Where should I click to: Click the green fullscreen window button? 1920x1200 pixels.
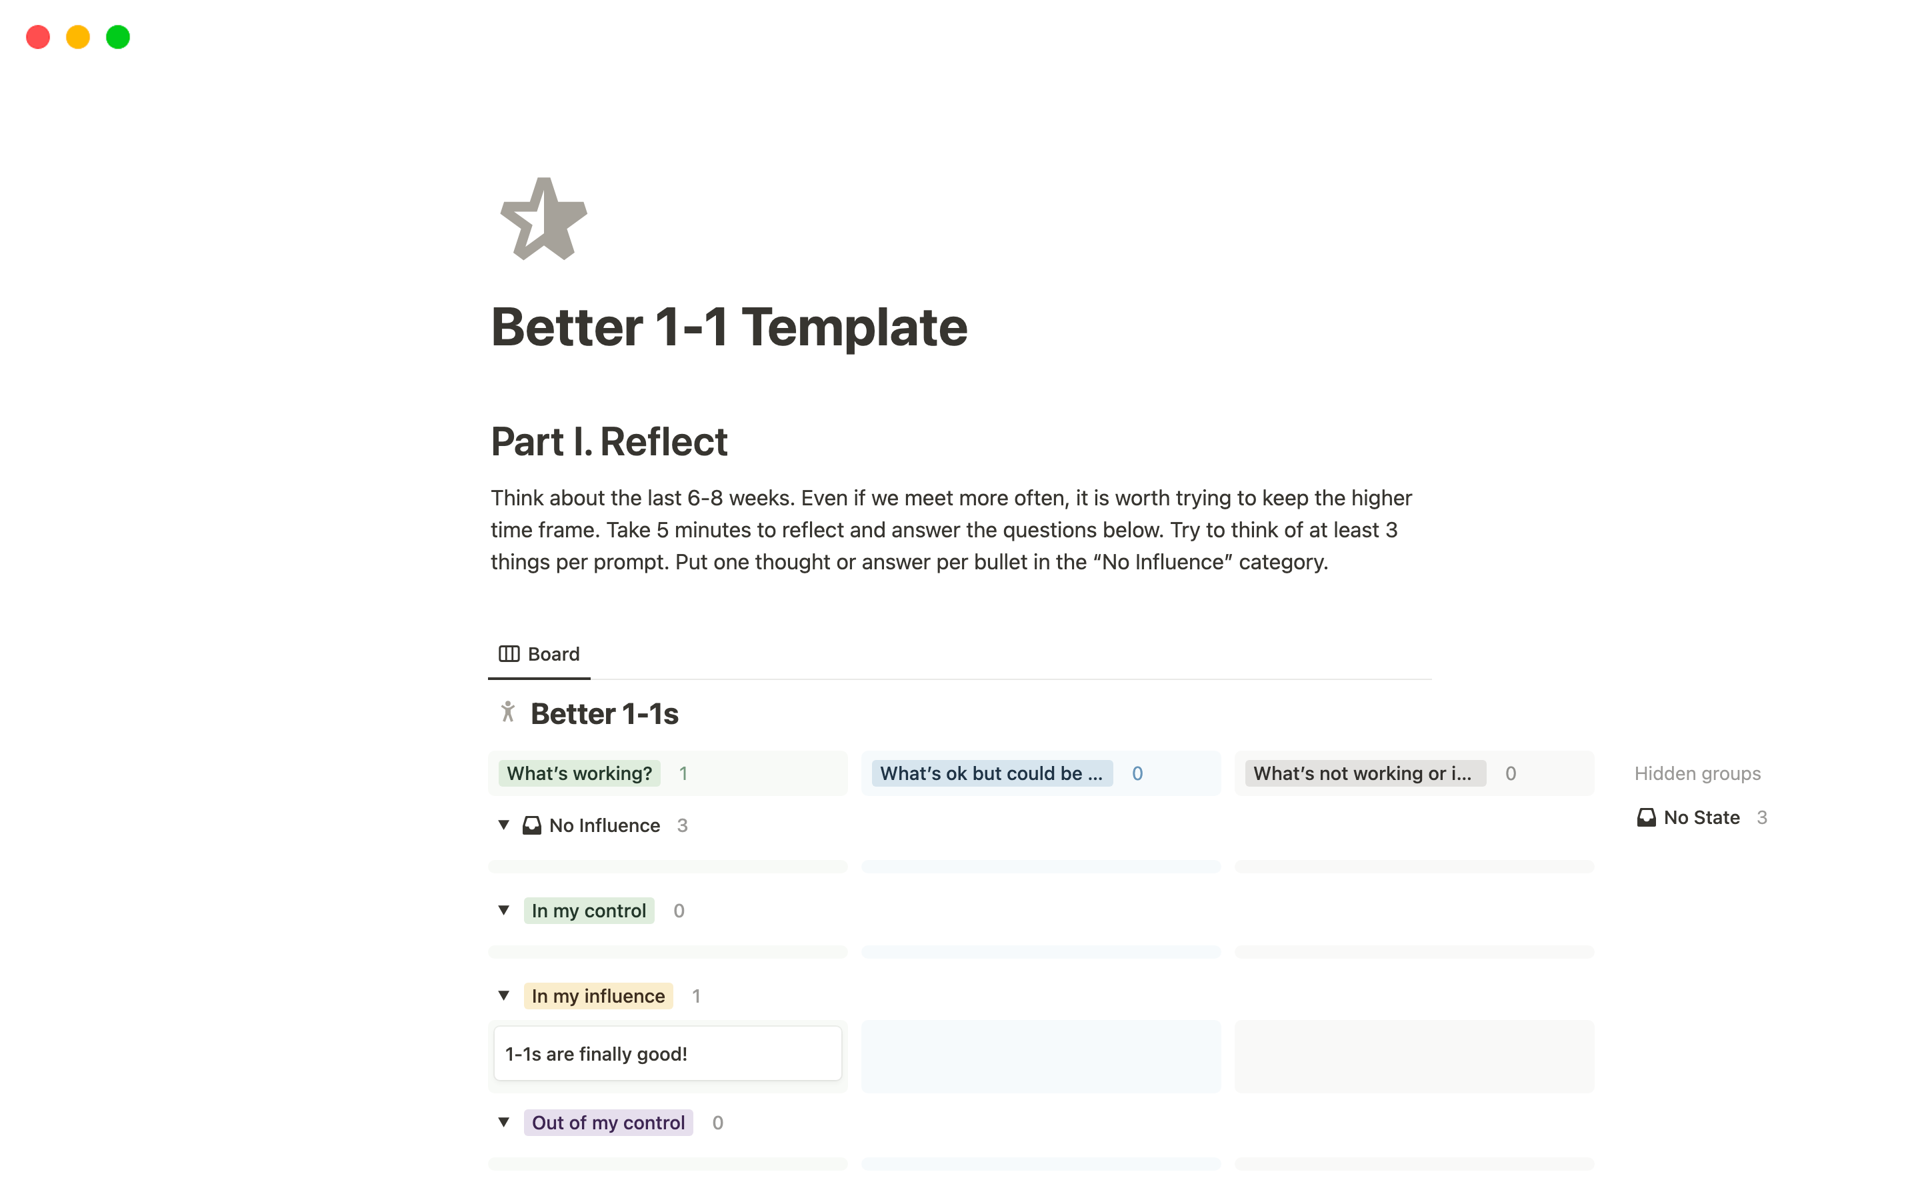(118, 37)
